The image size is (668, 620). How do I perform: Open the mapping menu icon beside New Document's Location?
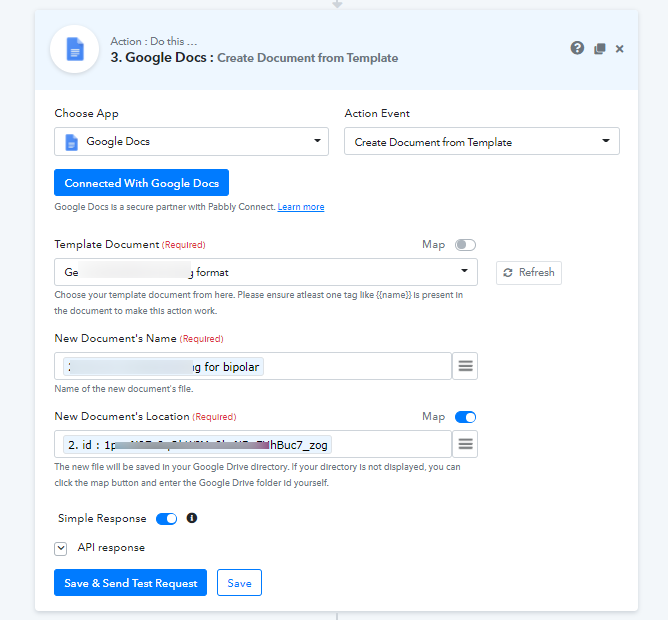pyautogui.click(x=465, y=444)
